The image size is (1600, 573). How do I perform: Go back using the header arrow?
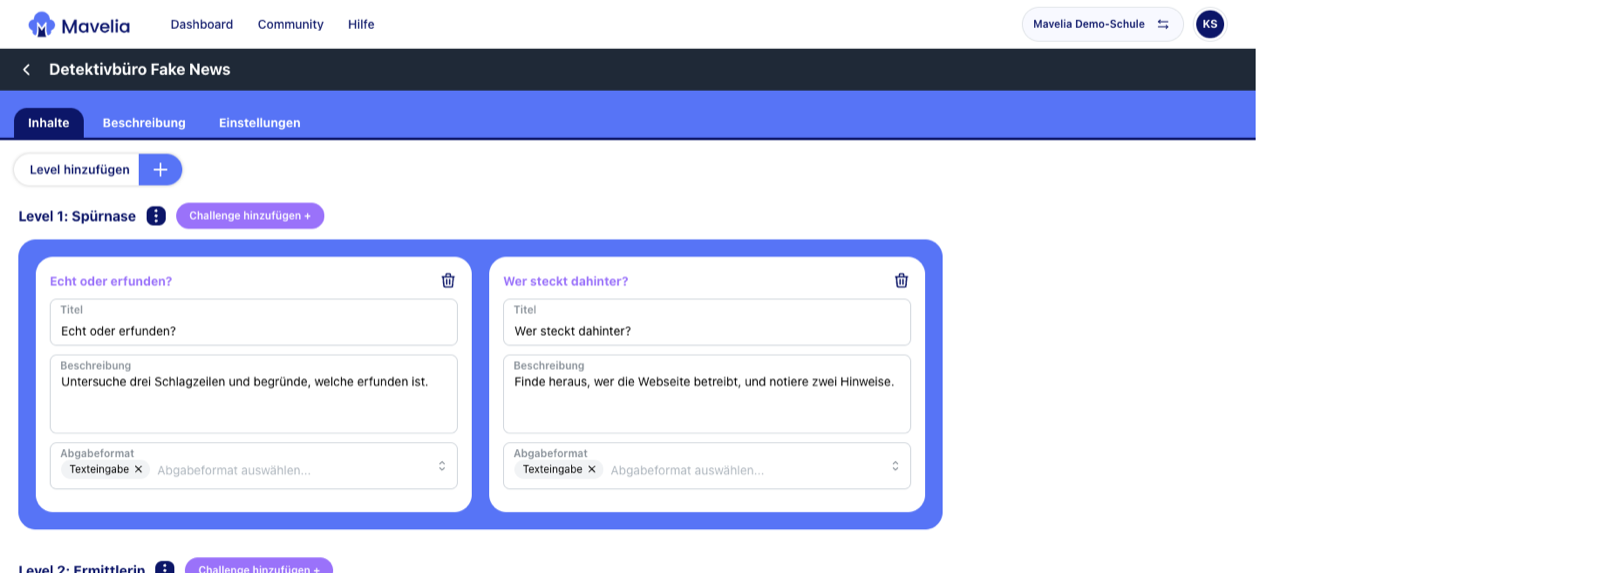pyautogui.click(x=27, y=69)
